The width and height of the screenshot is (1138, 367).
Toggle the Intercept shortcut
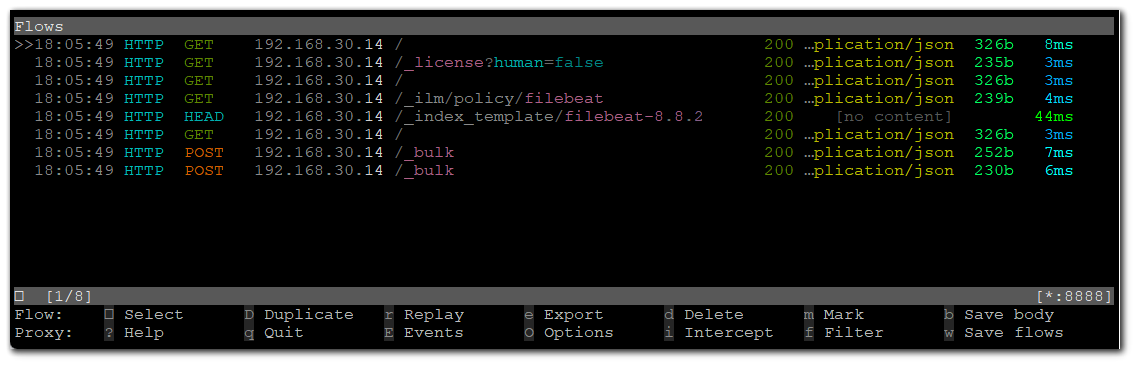[x=729, y=333]
